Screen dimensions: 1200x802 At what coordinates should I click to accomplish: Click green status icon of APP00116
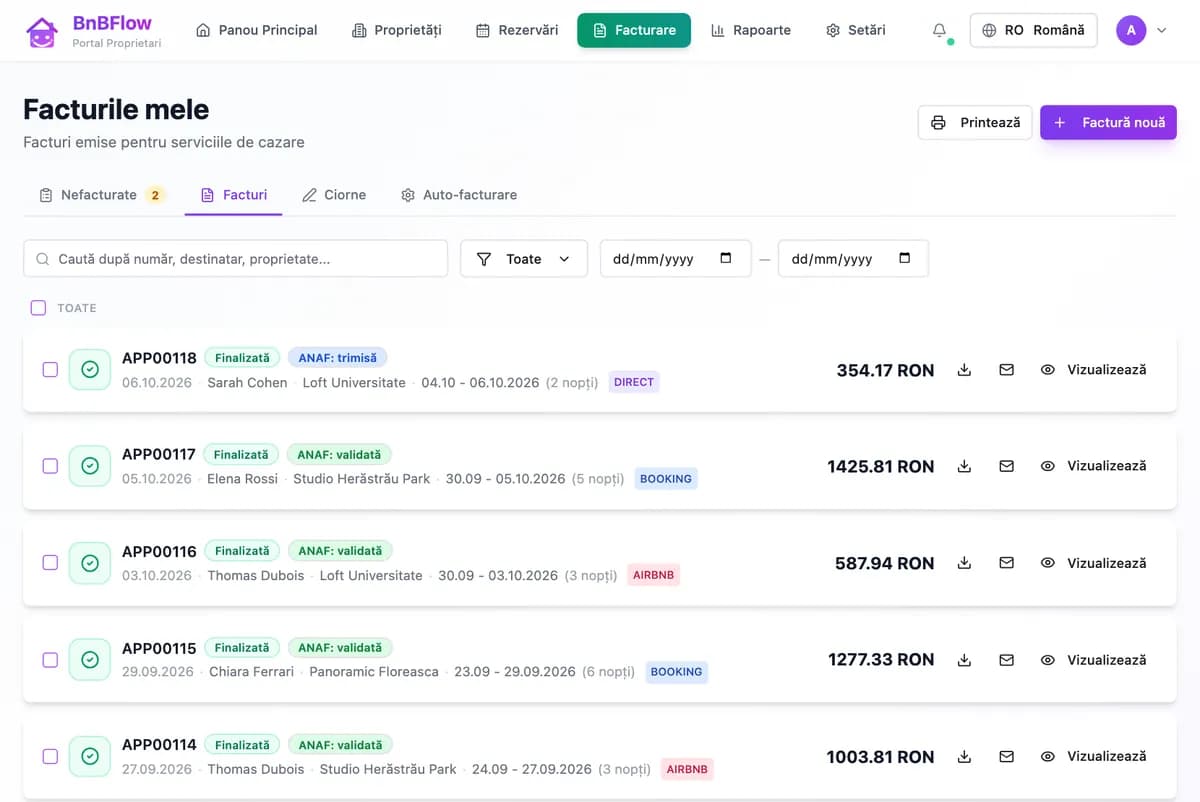(90, 563)
